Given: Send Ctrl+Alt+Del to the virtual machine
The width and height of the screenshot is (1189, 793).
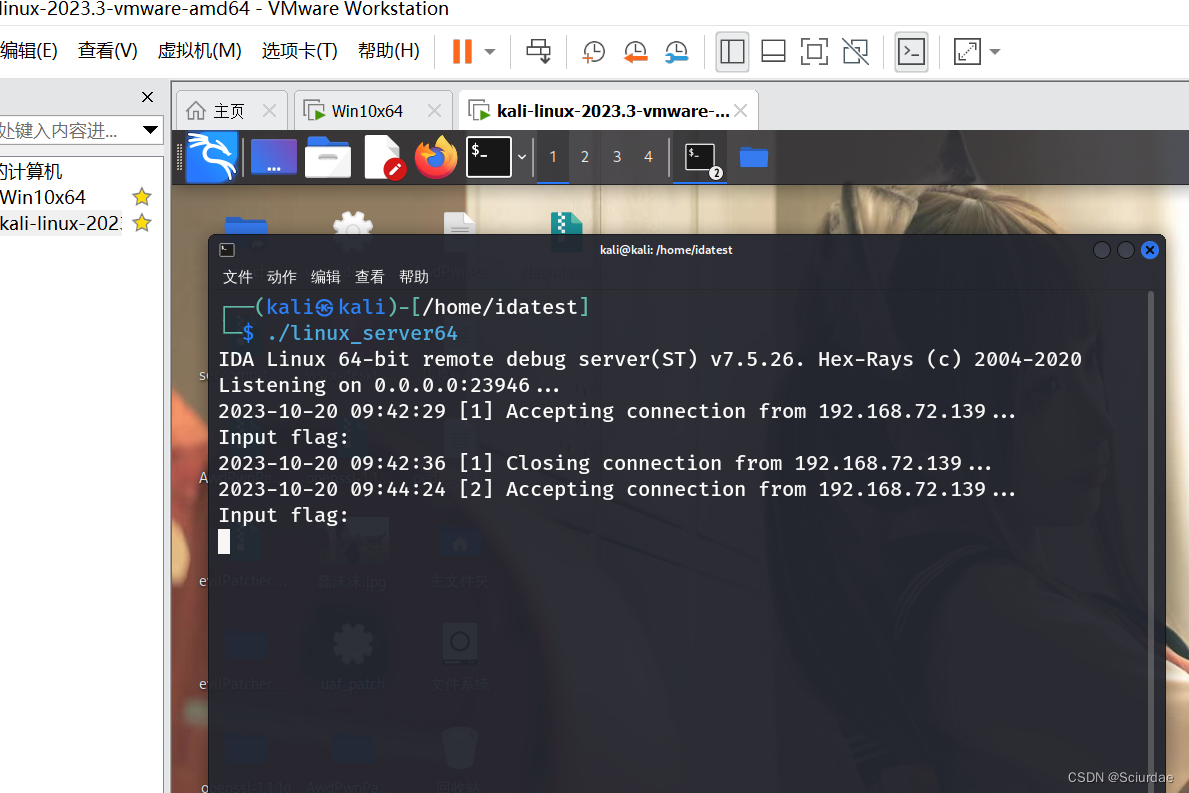Looking at the screenshot, I should pyautogui.click(x=538, y=51).
